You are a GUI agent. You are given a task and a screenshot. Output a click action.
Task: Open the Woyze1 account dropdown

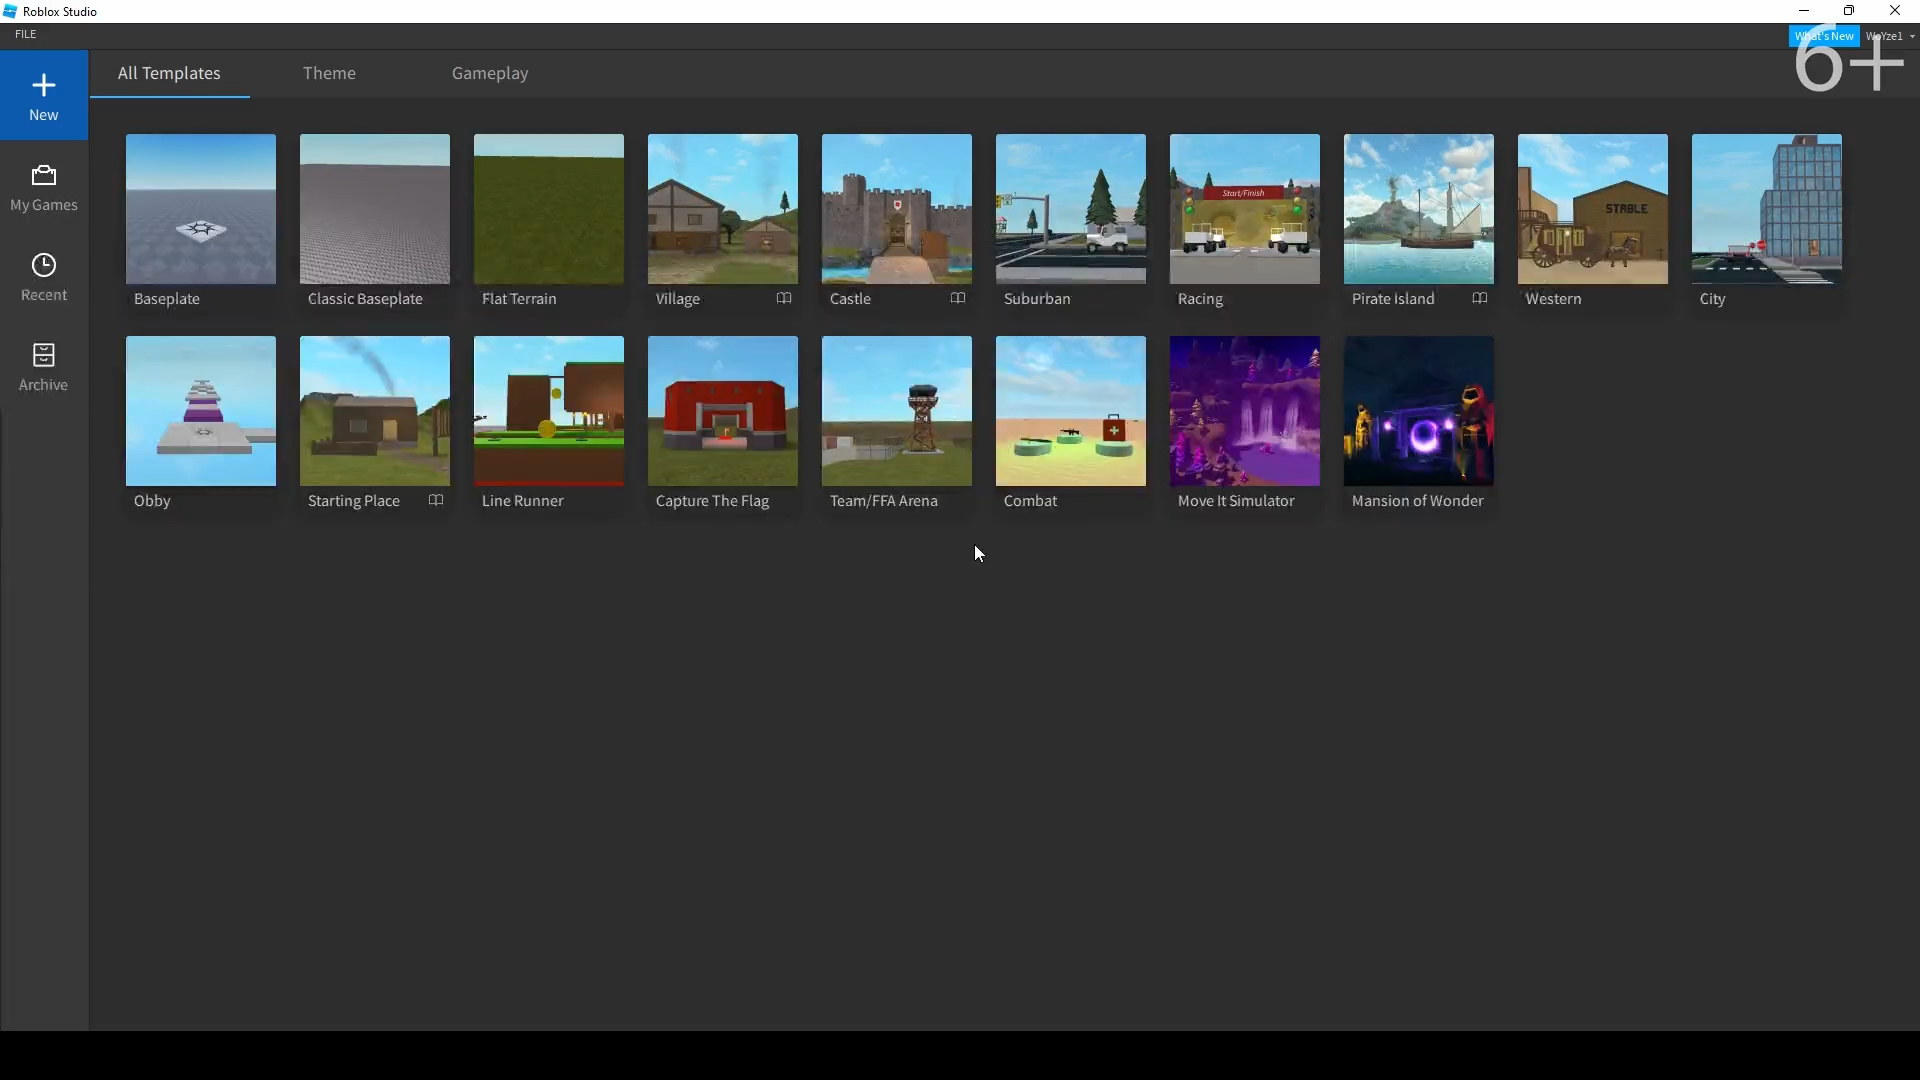coord(1890,36)
